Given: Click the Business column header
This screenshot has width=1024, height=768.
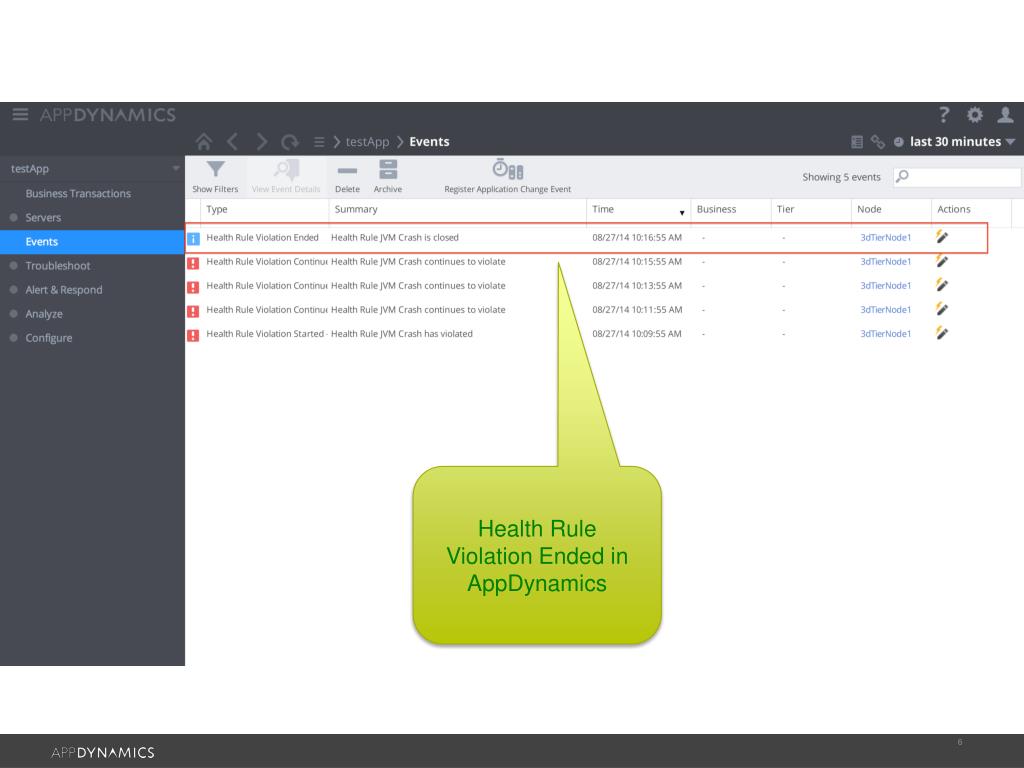Looking at the screenshot, I should (716, 210).
